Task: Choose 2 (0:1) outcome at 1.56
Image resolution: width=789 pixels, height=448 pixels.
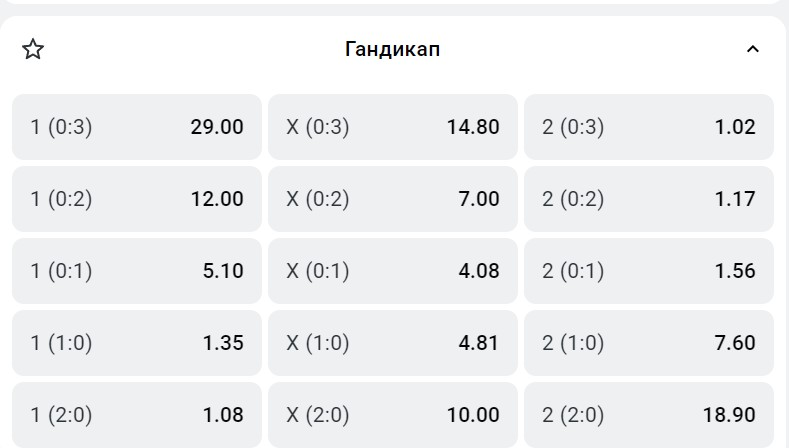Action: 649,271
